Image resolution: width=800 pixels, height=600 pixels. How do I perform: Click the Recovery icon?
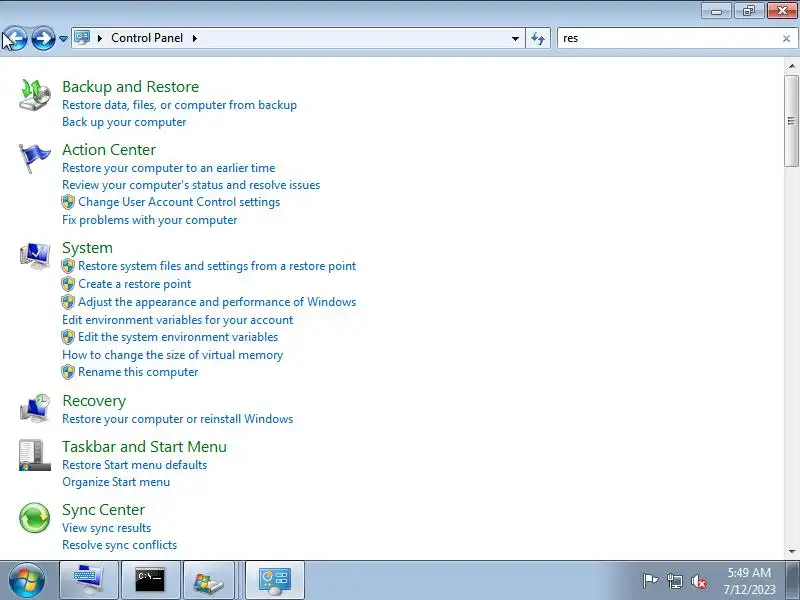click(x=35, y=408)
